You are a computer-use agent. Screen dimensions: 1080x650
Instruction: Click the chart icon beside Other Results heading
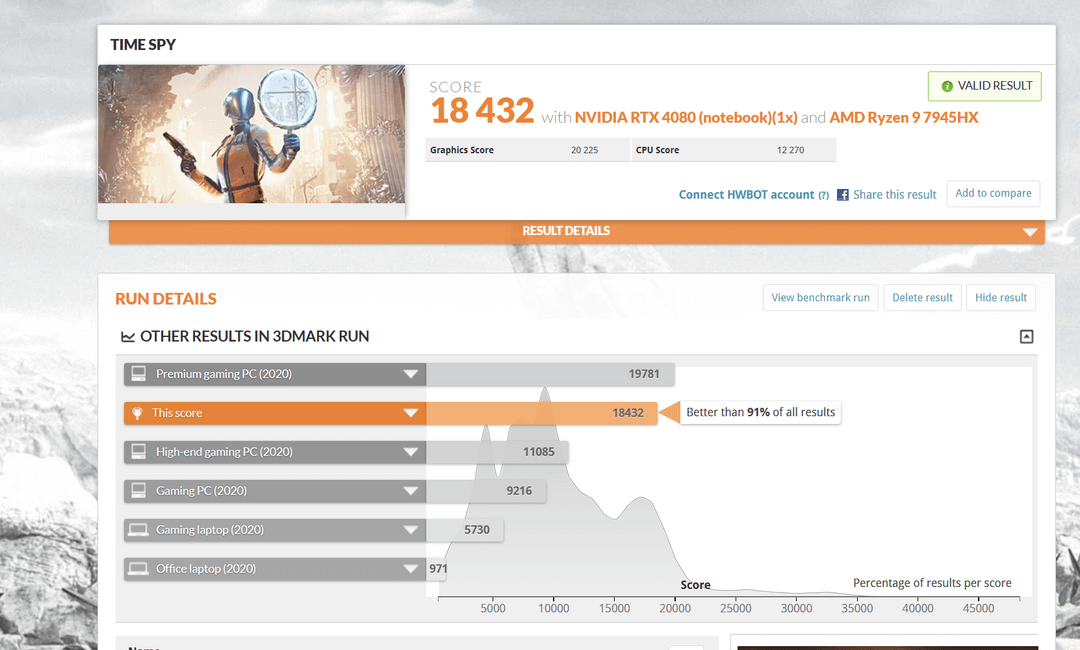pos(128,337)
